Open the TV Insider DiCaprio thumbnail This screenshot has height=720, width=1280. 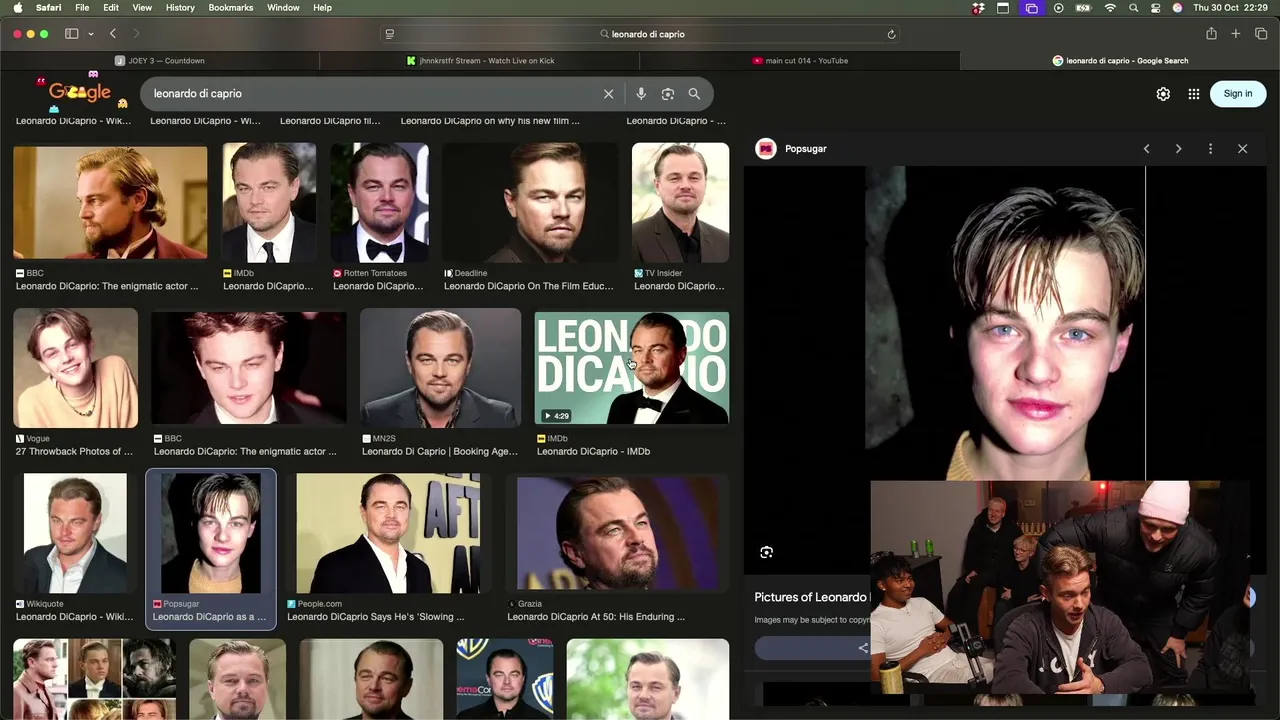point(680,203)
